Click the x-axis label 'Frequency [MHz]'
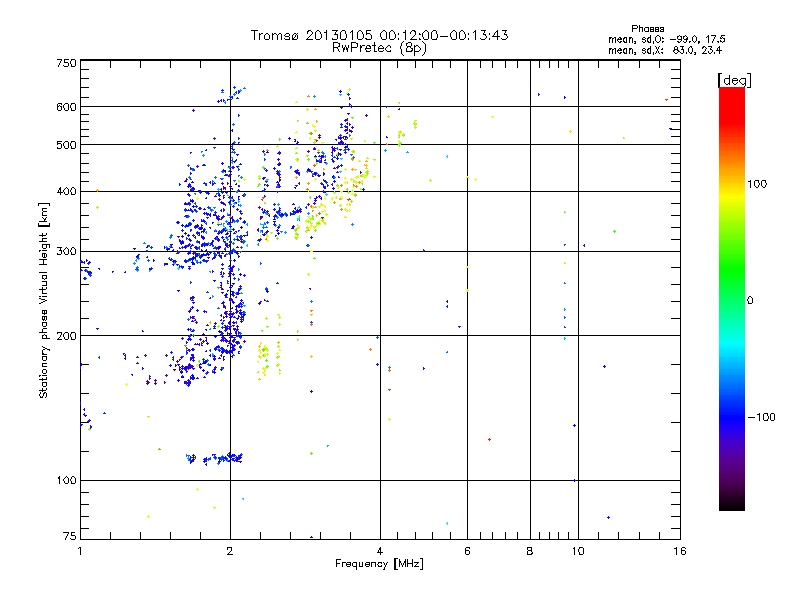The height and width of the screenshot is (600, 800). pos(379,564)
